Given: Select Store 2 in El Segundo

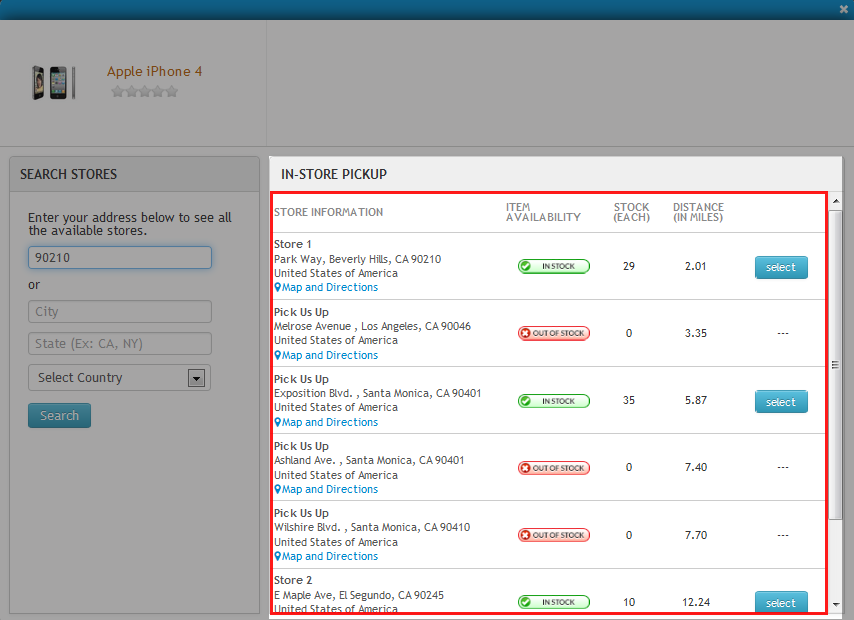Looking at the screenshot, I should 780,603.
